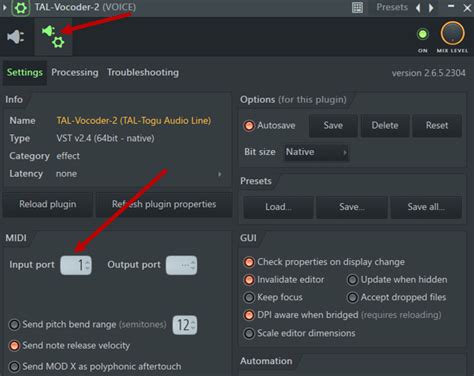The height and width of the screenshot is (376, 474).
Task: Toggle the Autosave option
Action: pyautogui.click(x=269, y=125)
